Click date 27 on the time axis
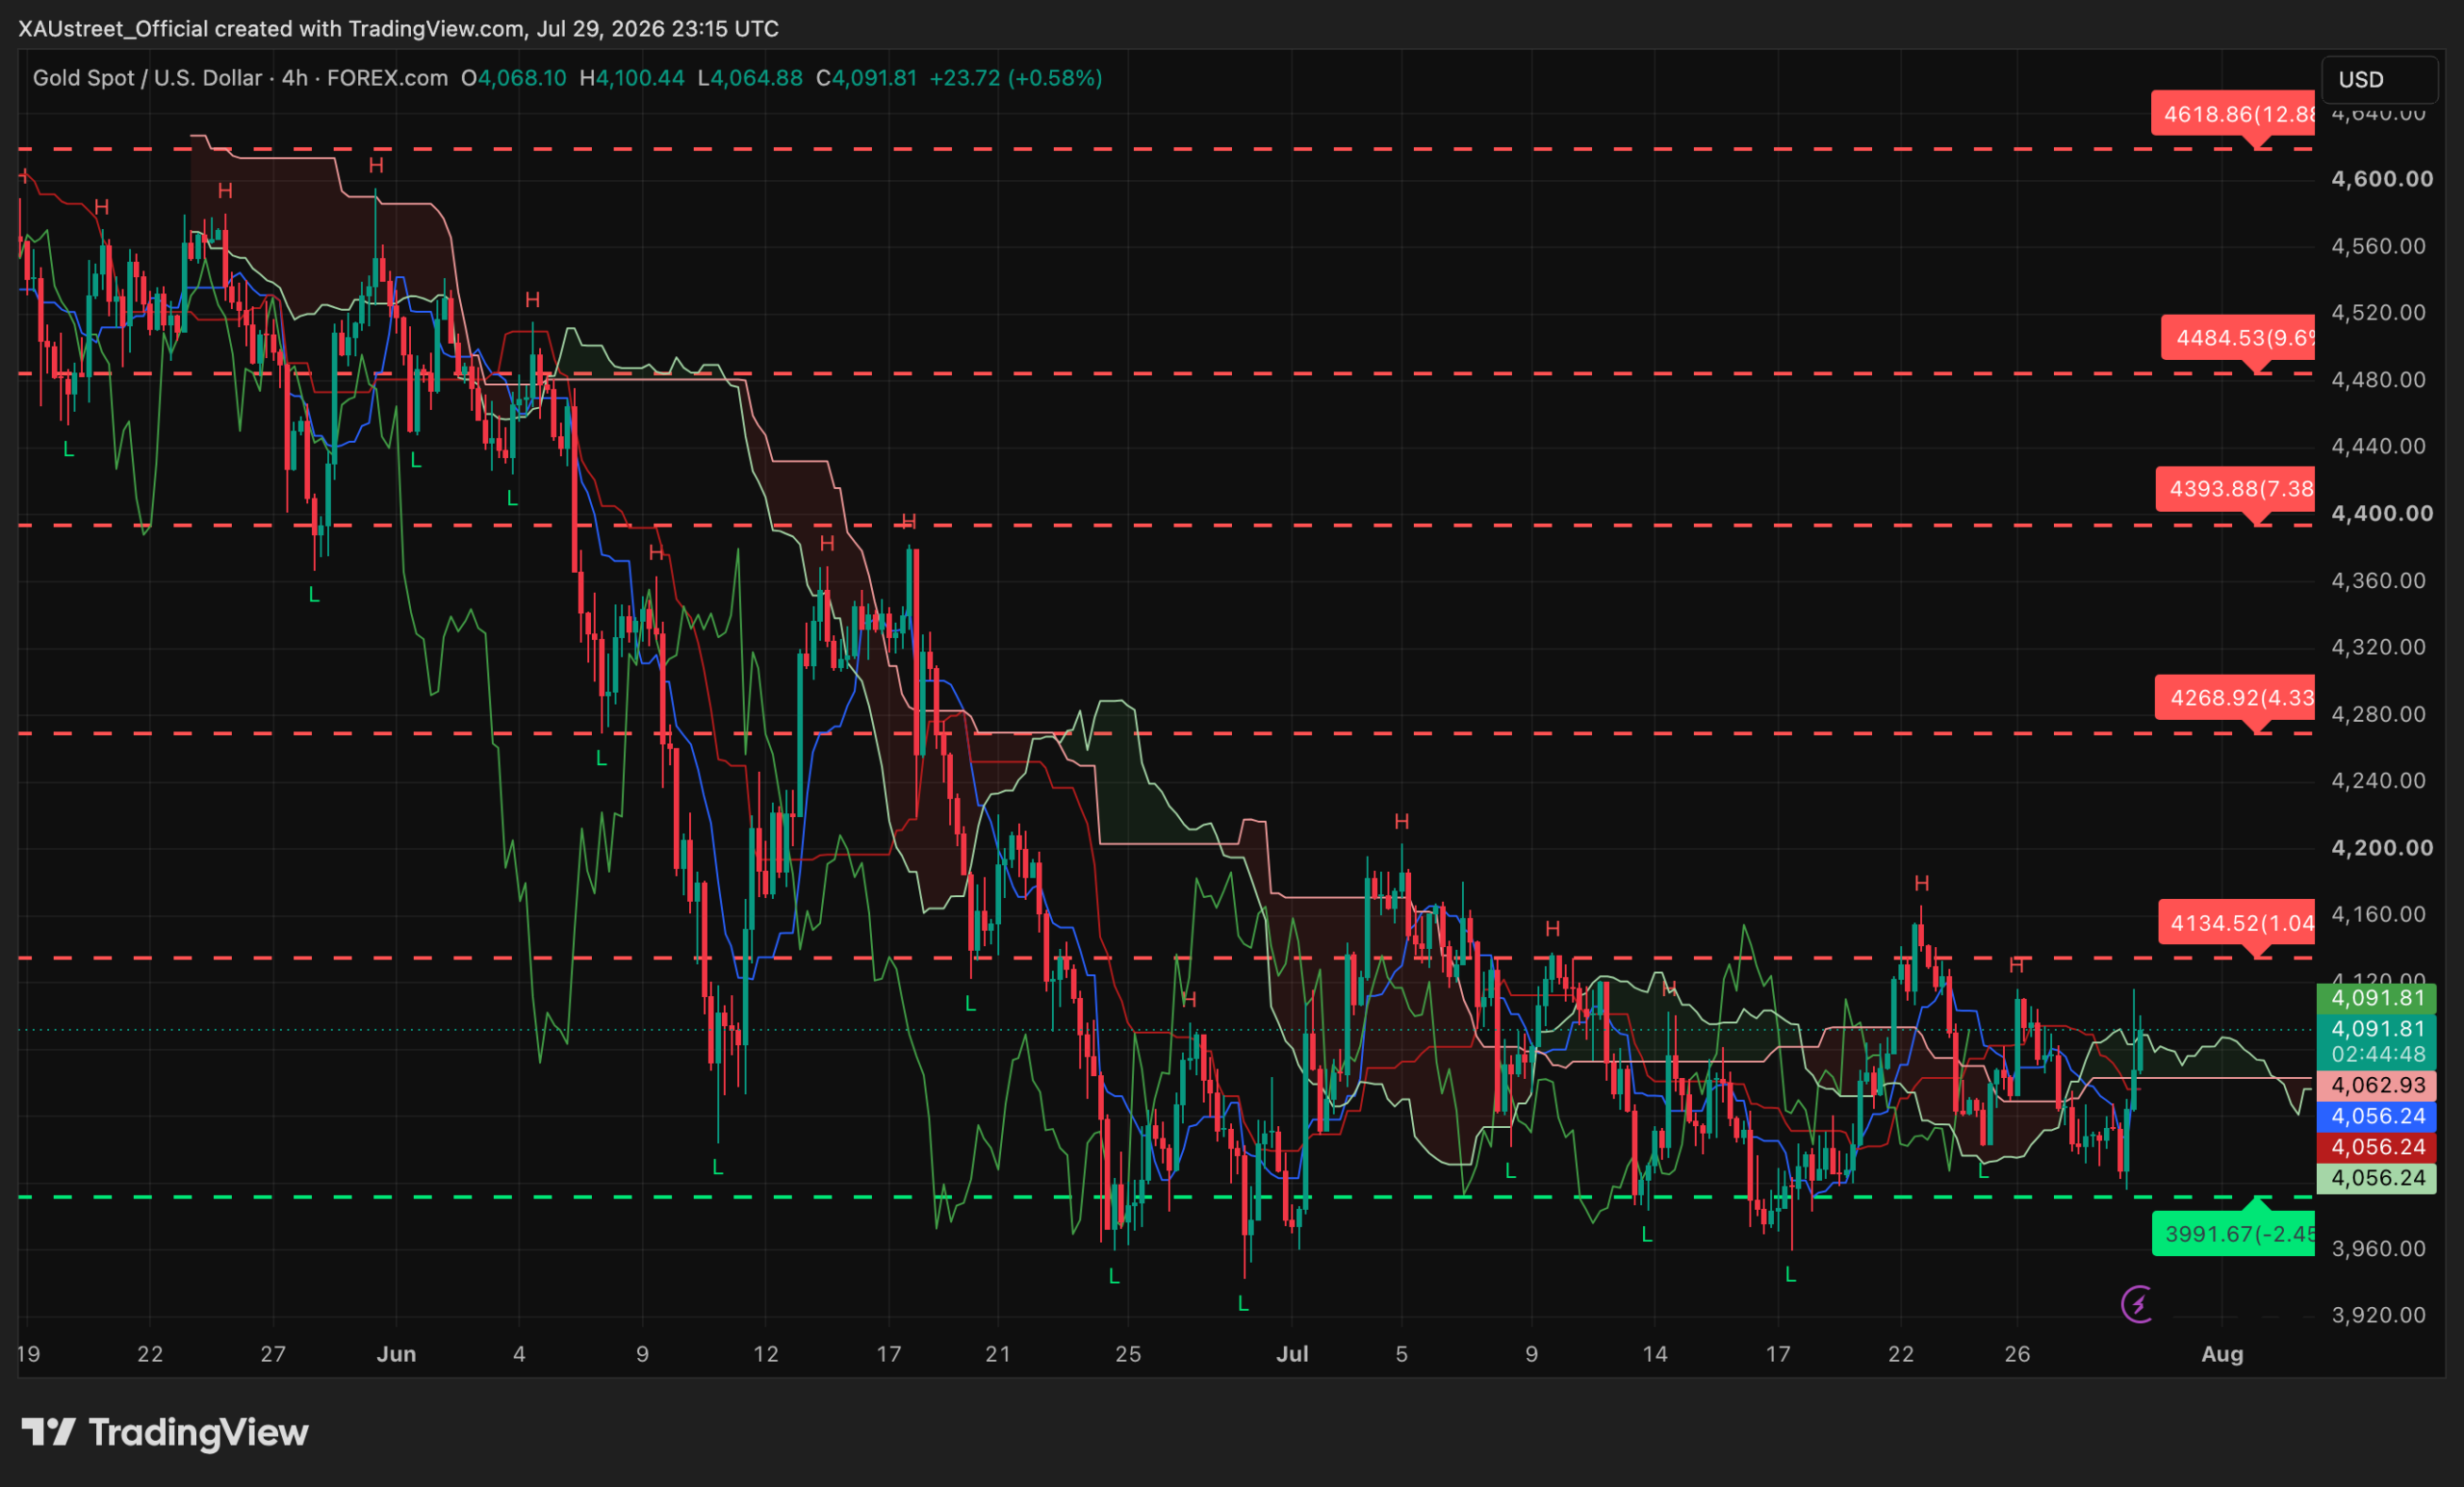Image resolution: width=2464 pixels, height=1487 pixels. [x=273, y=1354]
